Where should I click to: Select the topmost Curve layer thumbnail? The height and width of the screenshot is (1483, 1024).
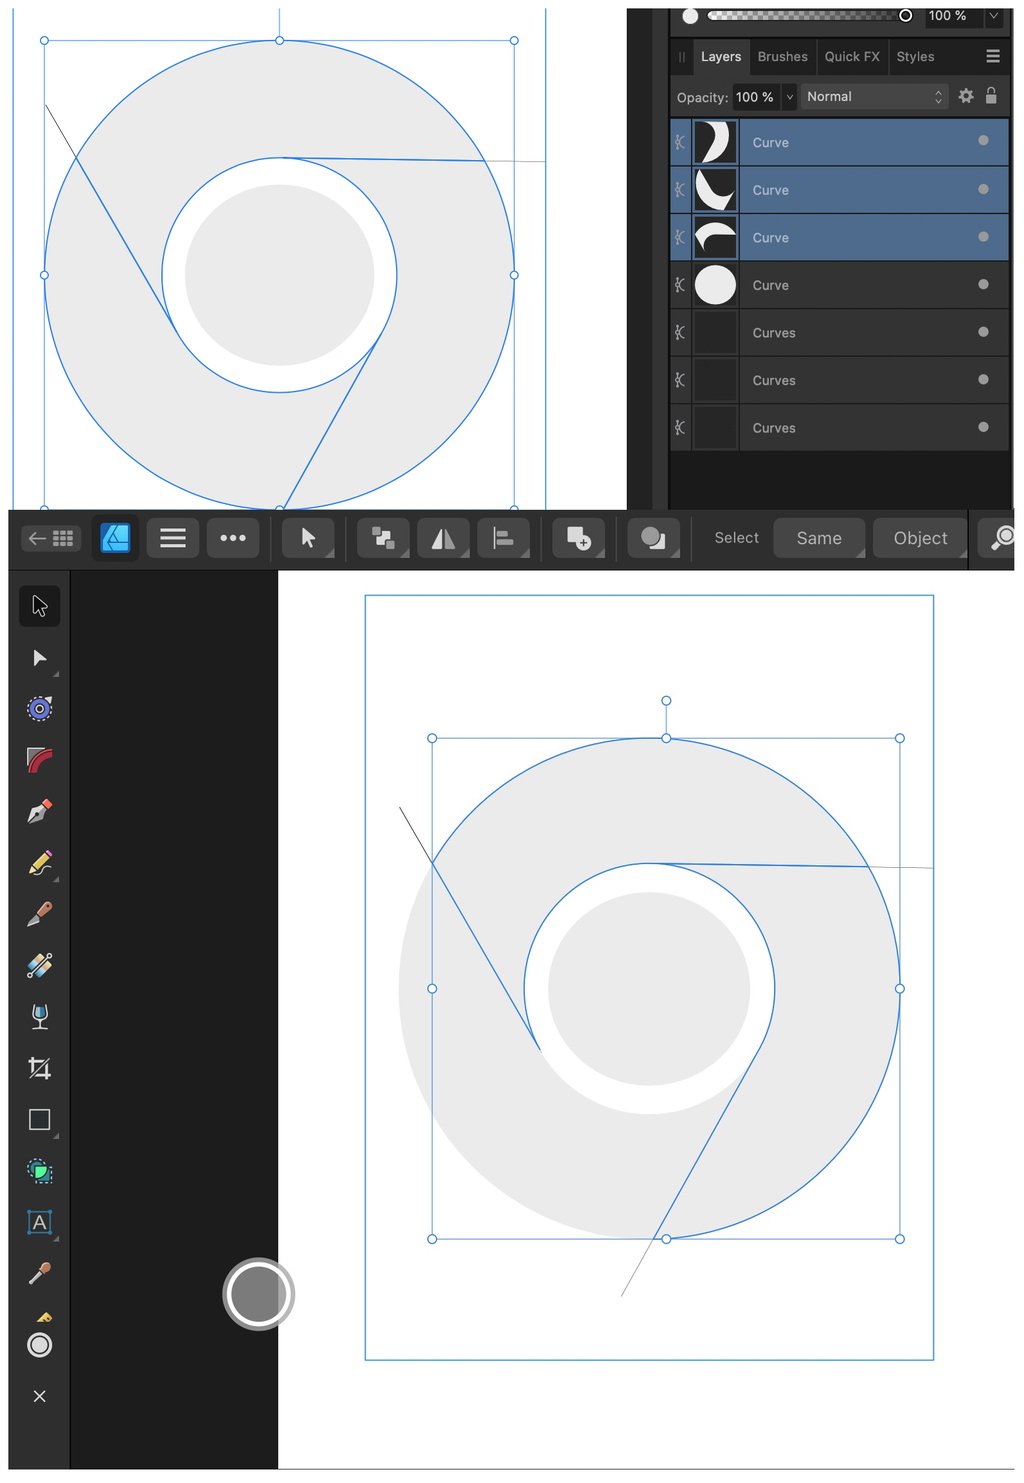(715, 142)
